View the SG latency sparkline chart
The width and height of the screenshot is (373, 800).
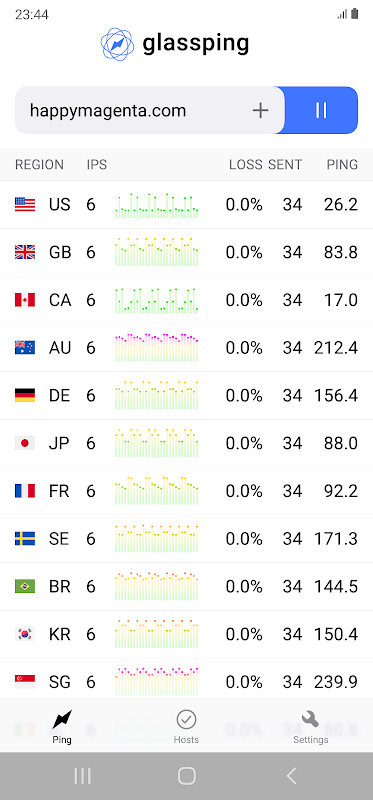tap(157, 682)
